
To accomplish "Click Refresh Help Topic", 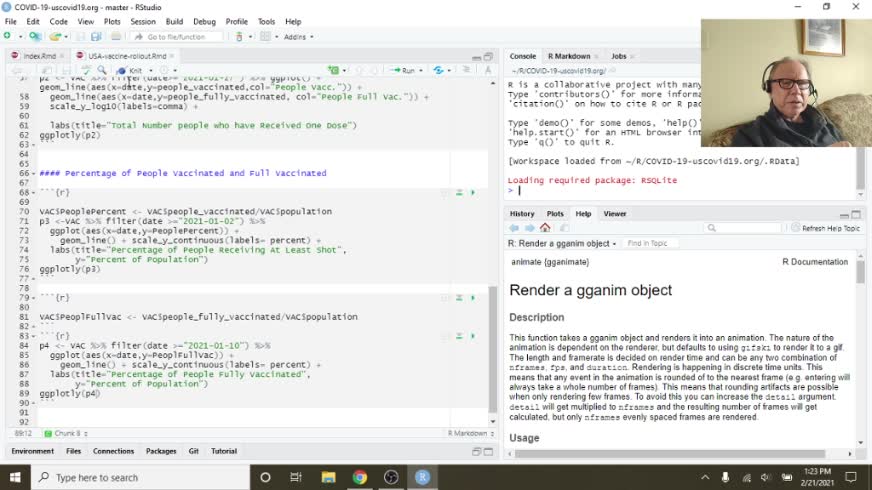I will [x=826, y=228].
